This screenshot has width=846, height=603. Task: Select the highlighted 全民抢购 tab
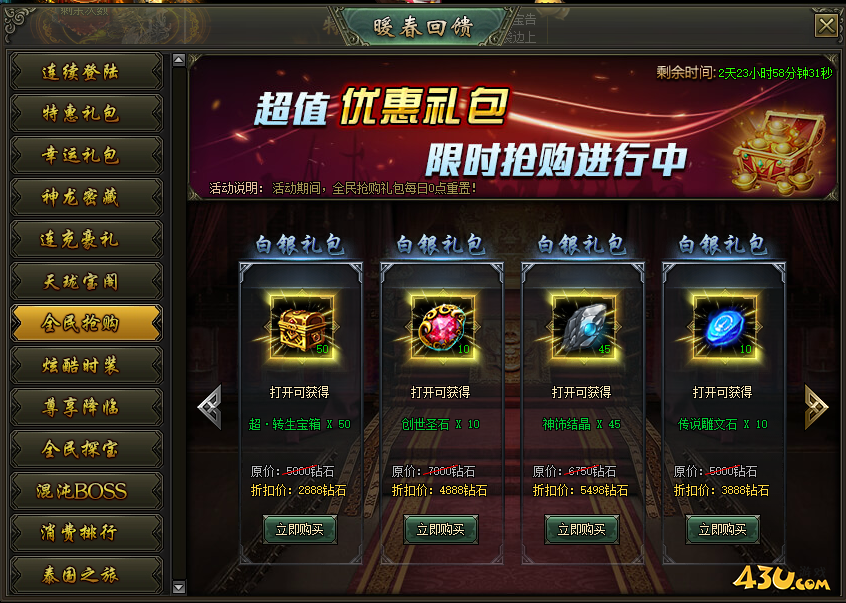coord(86,323)
